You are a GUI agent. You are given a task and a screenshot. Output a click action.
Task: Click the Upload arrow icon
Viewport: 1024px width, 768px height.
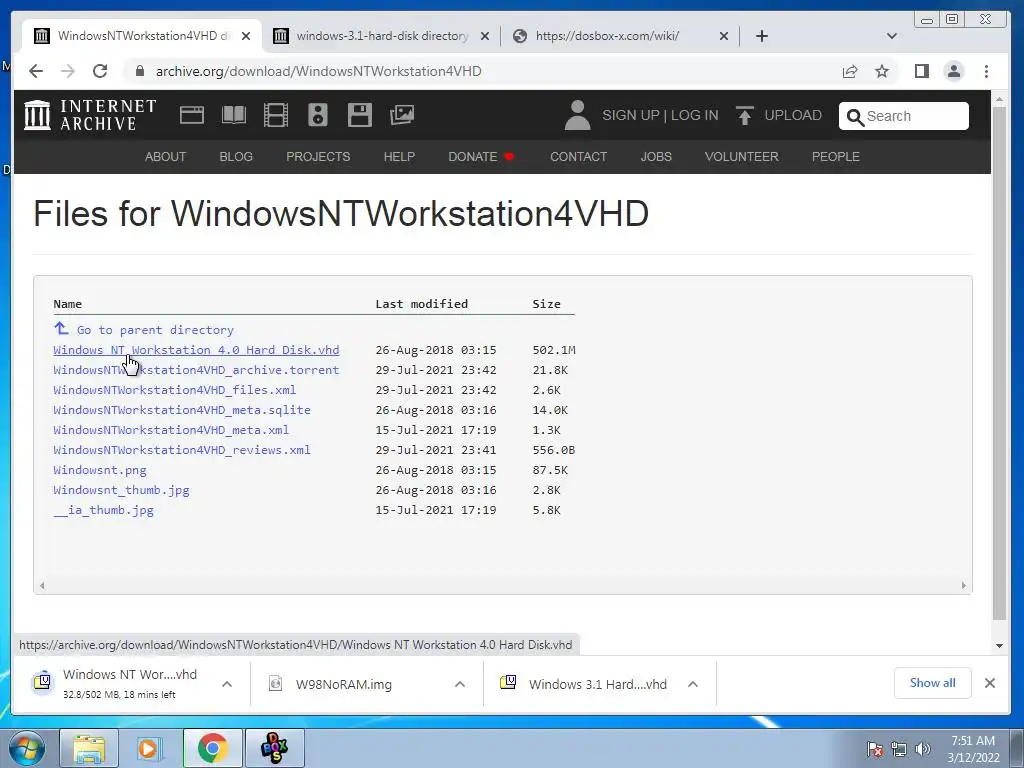pyautogui.click(x=744, y=115)
